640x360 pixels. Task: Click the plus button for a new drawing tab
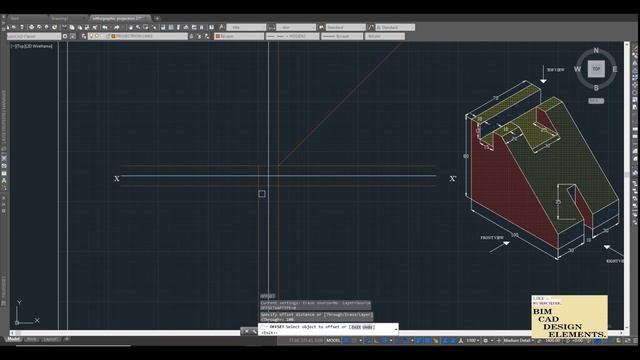[157, 18]
